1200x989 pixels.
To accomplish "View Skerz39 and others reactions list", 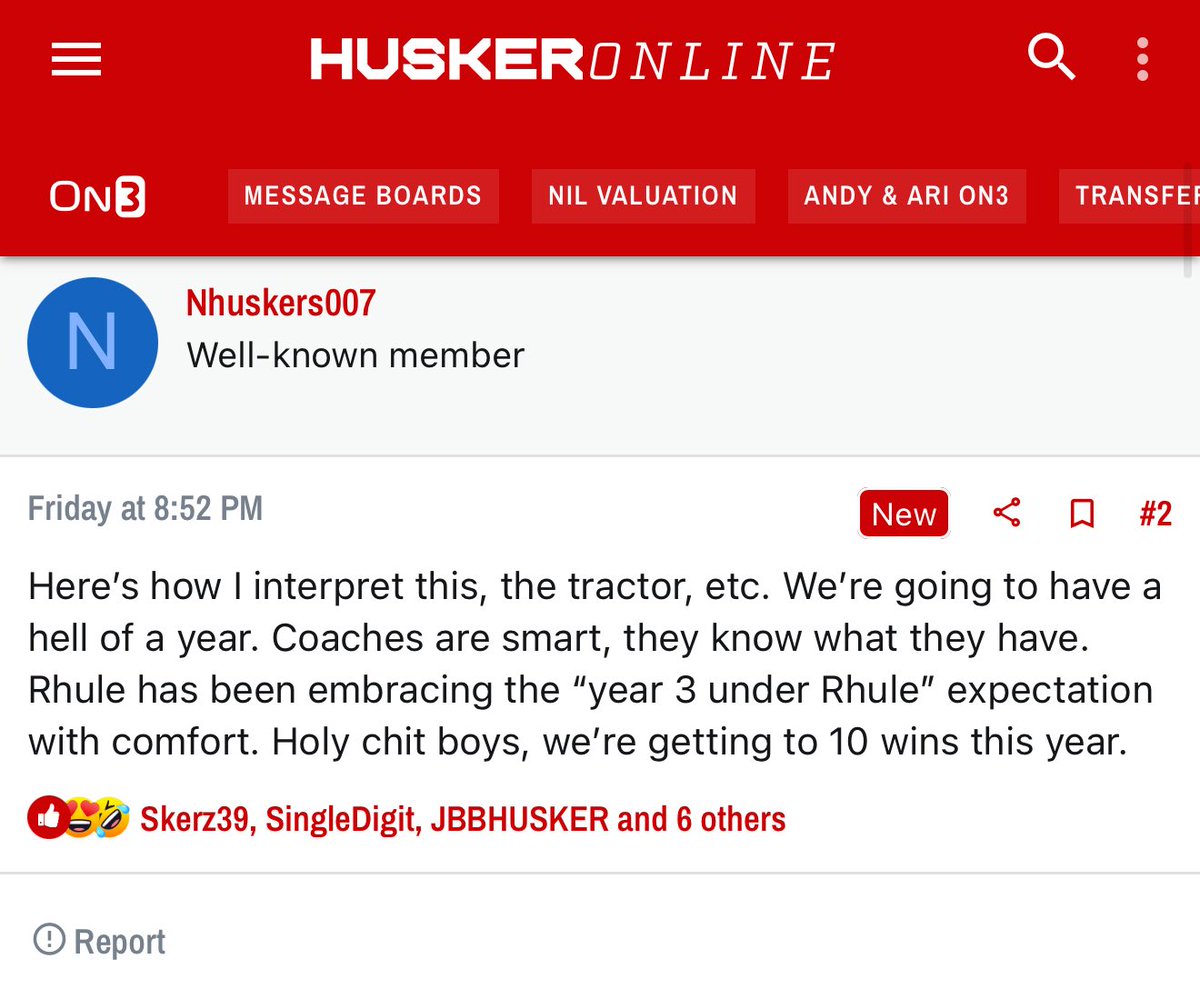I will [463, 819].
